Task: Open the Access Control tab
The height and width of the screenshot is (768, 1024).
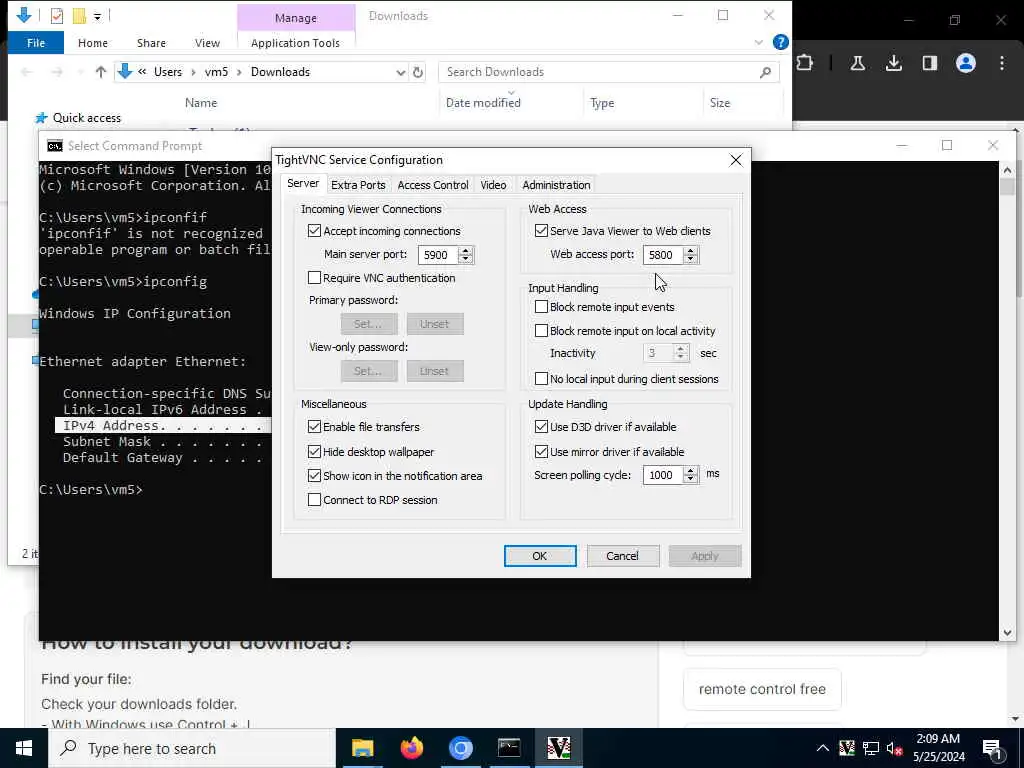Action: click(x=433, y=185)
